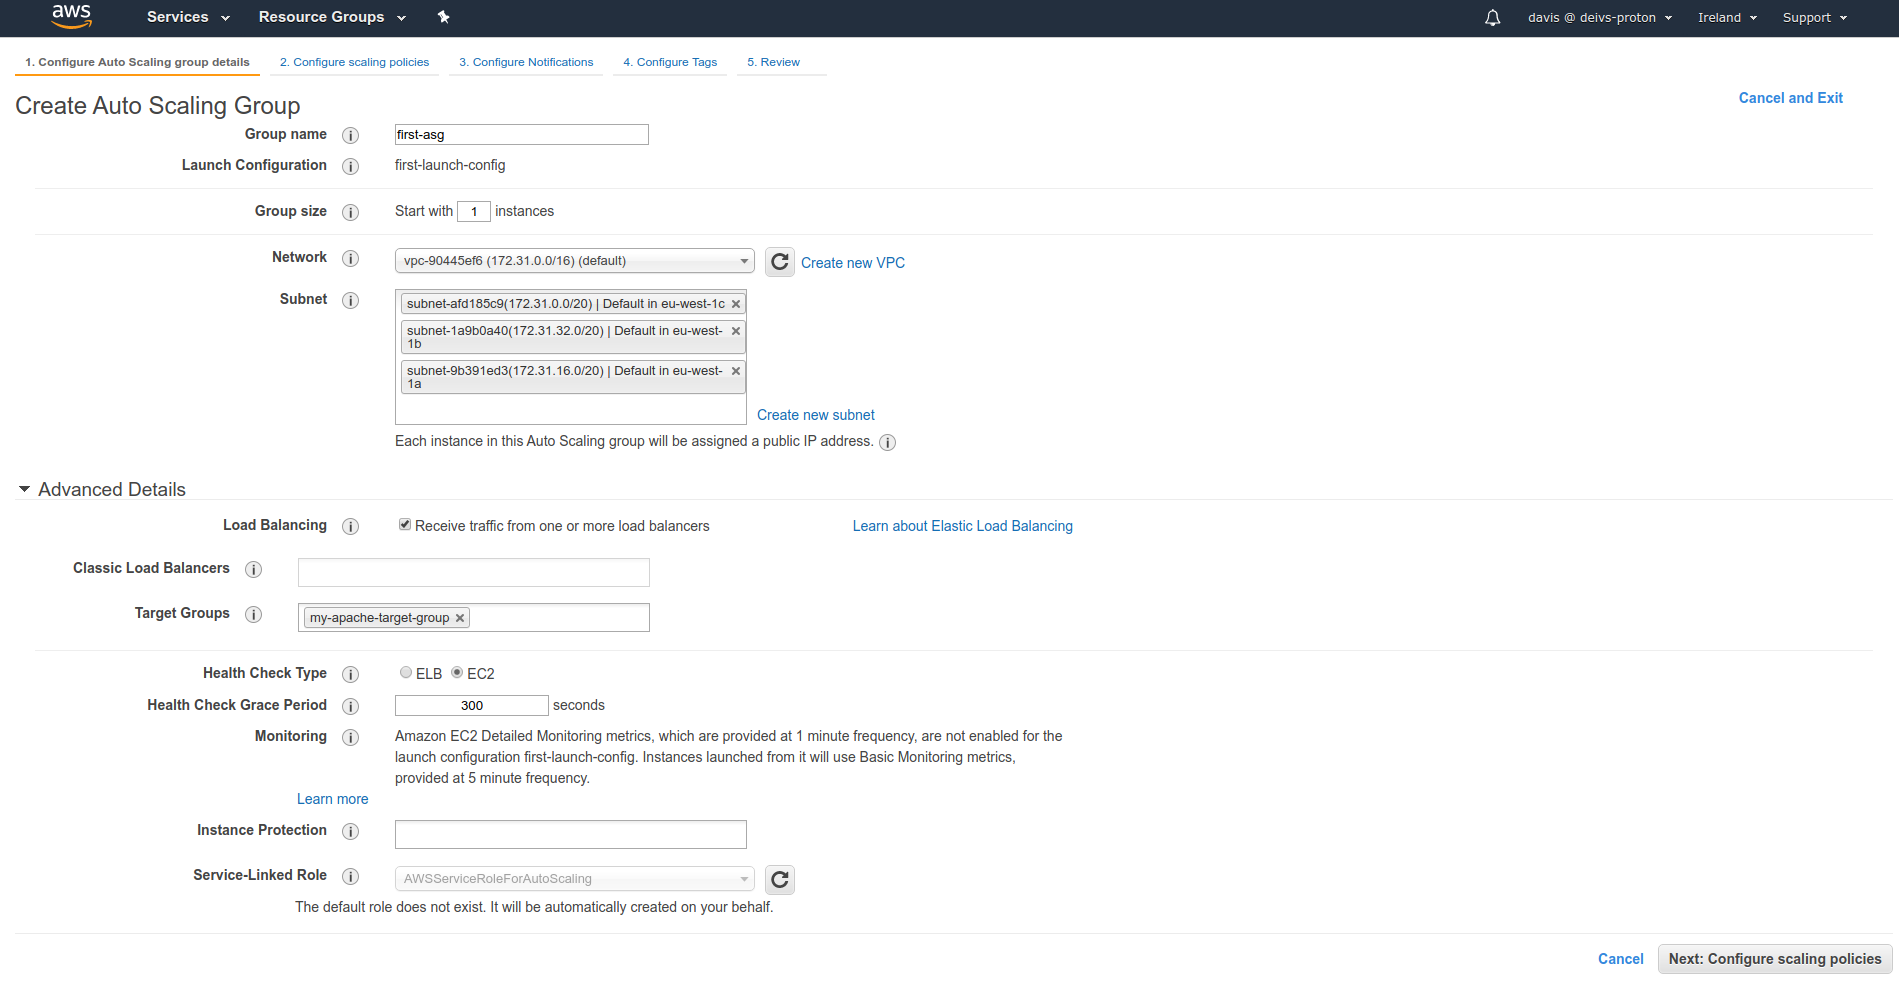Open the notifications bell
1899x982 pixels.
click(1492, 17)
